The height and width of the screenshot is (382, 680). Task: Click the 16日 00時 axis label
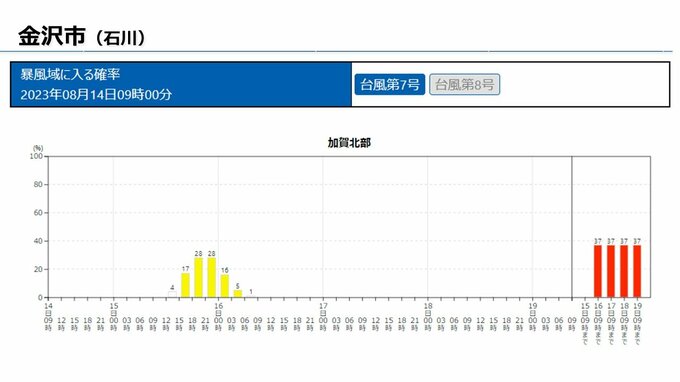[x=218, y=317]
